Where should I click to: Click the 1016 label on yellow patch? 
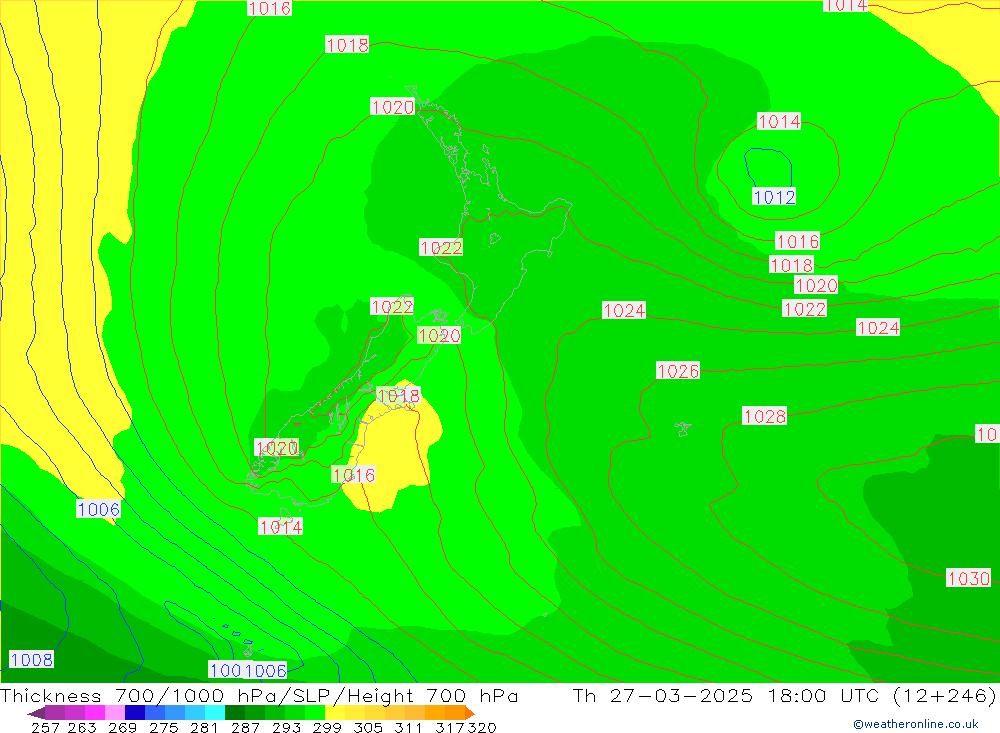click(x=353, y=475)
